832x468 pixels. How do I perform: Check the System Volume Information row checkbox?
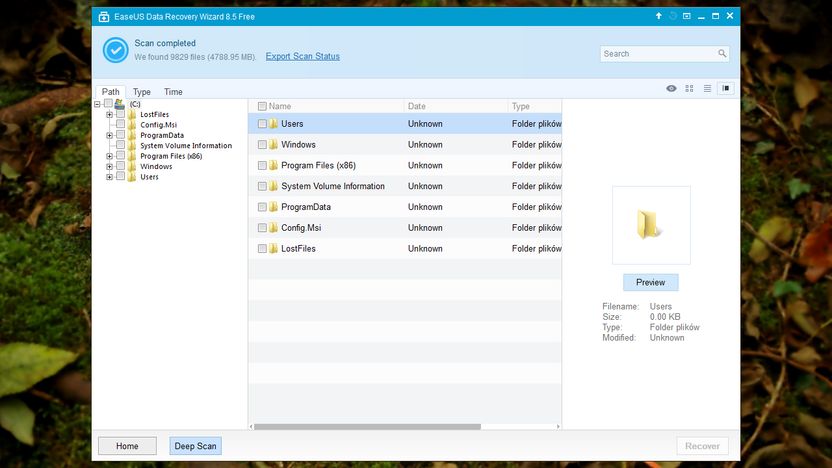pyautogui.click(x=262, y=186)
